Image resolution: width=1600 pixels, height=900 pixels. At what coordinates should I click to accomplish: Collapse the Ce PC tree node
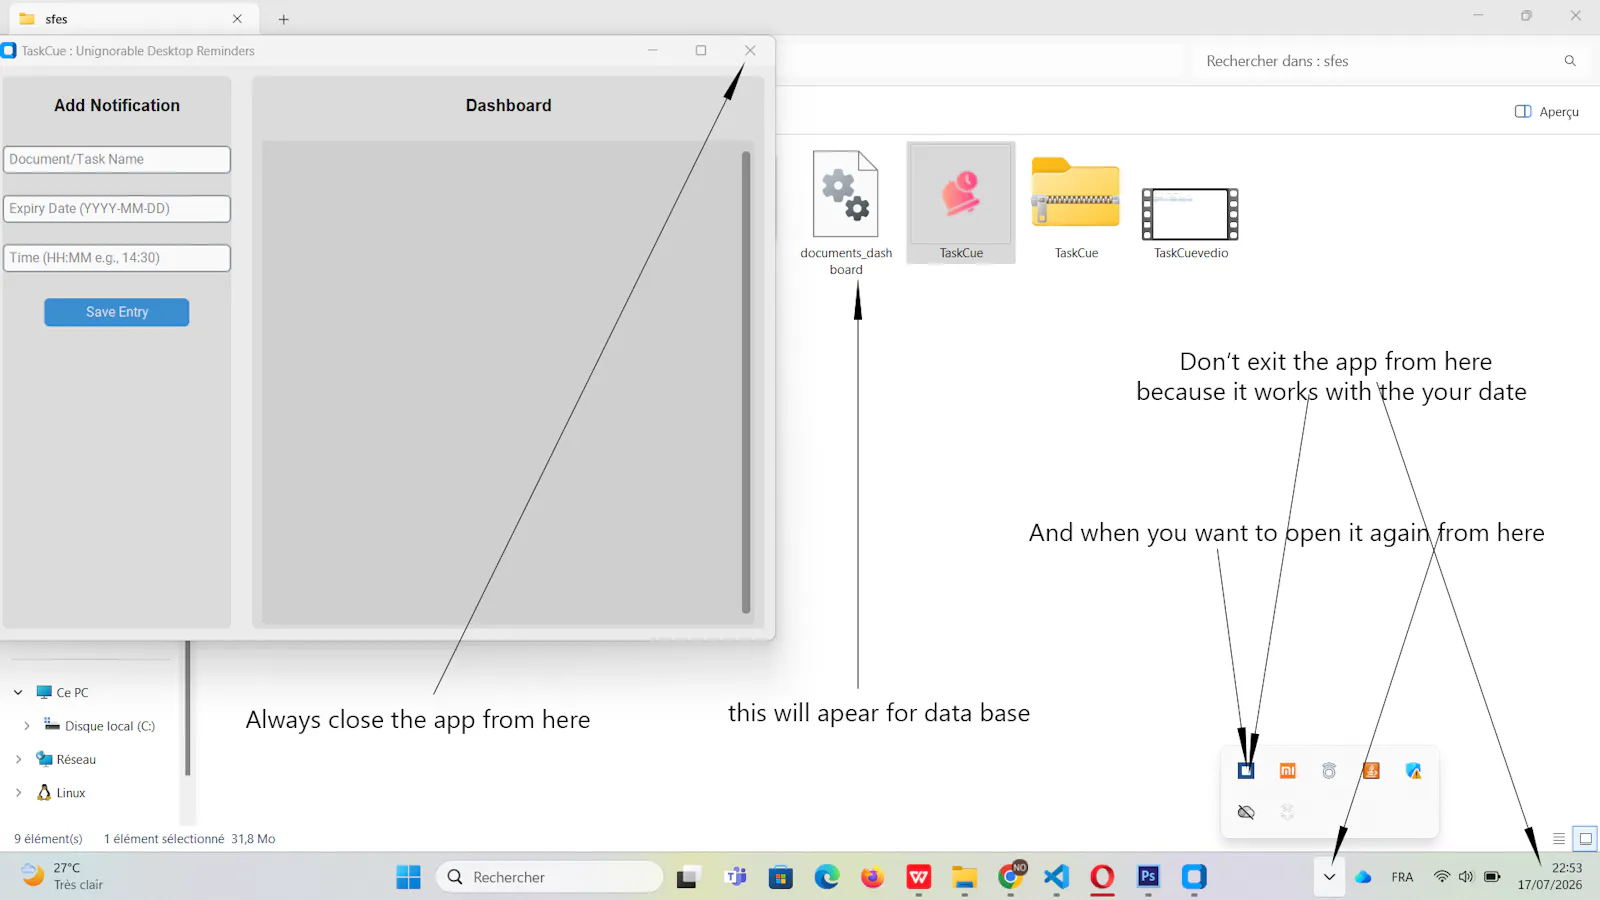(18, 693)
